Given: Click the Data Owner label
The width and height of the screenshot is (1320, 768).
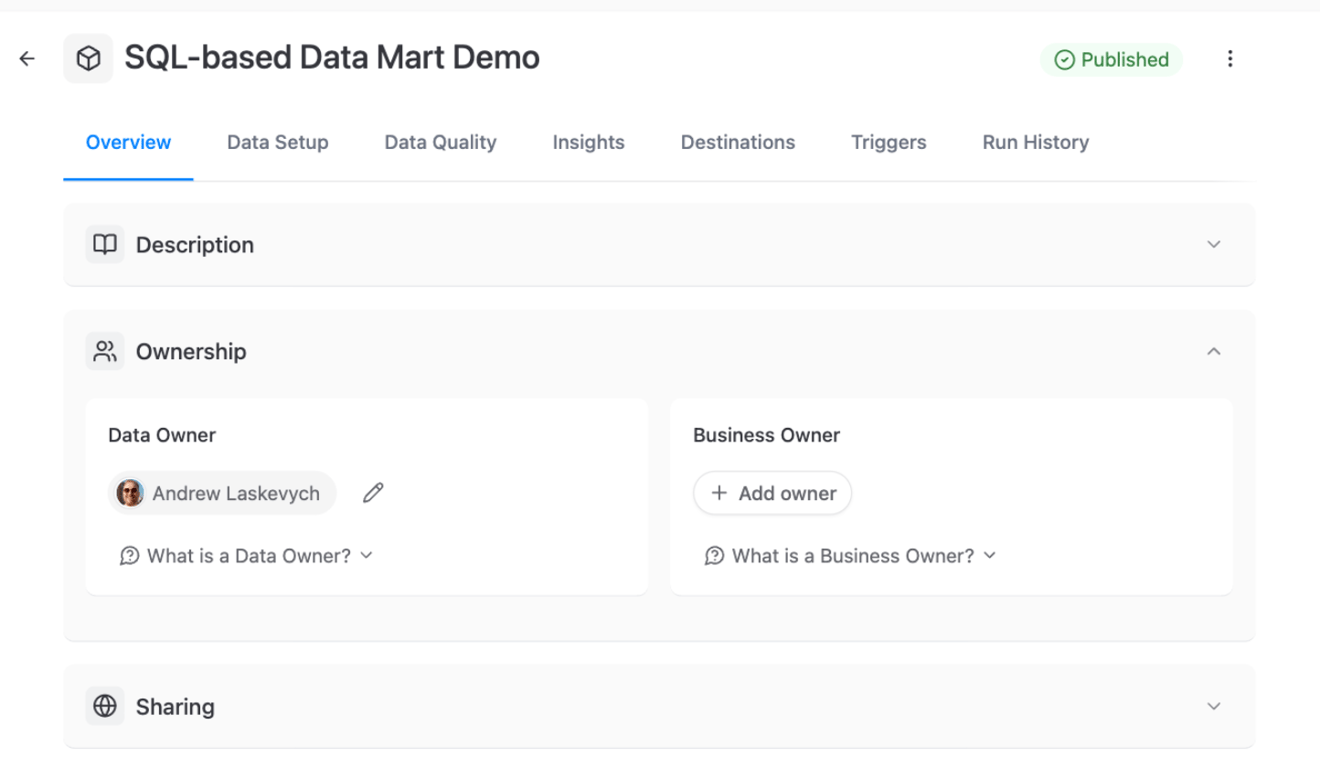Looking at the screenshot, I should coord(162,435).
